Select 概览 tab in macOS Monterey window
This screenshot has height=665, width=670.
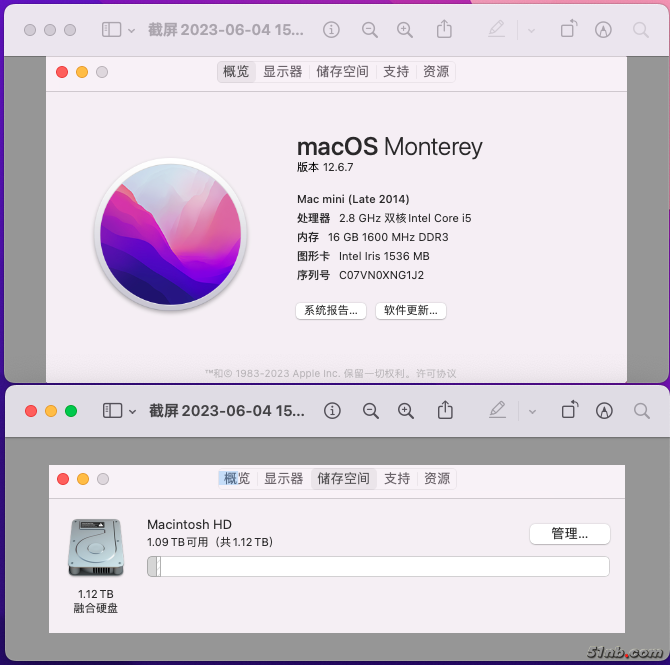236,71
